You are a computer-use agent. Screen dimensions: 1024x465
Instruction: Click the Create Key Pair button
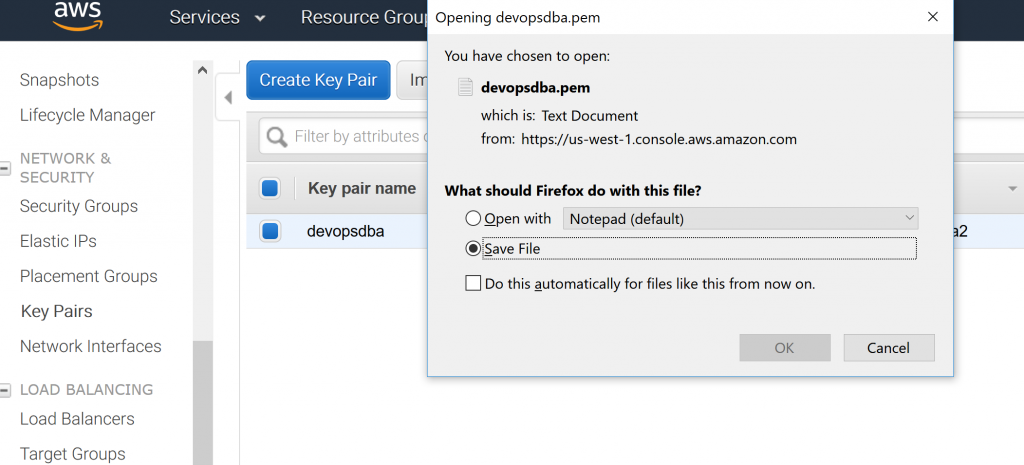click(x=318, y=80)
